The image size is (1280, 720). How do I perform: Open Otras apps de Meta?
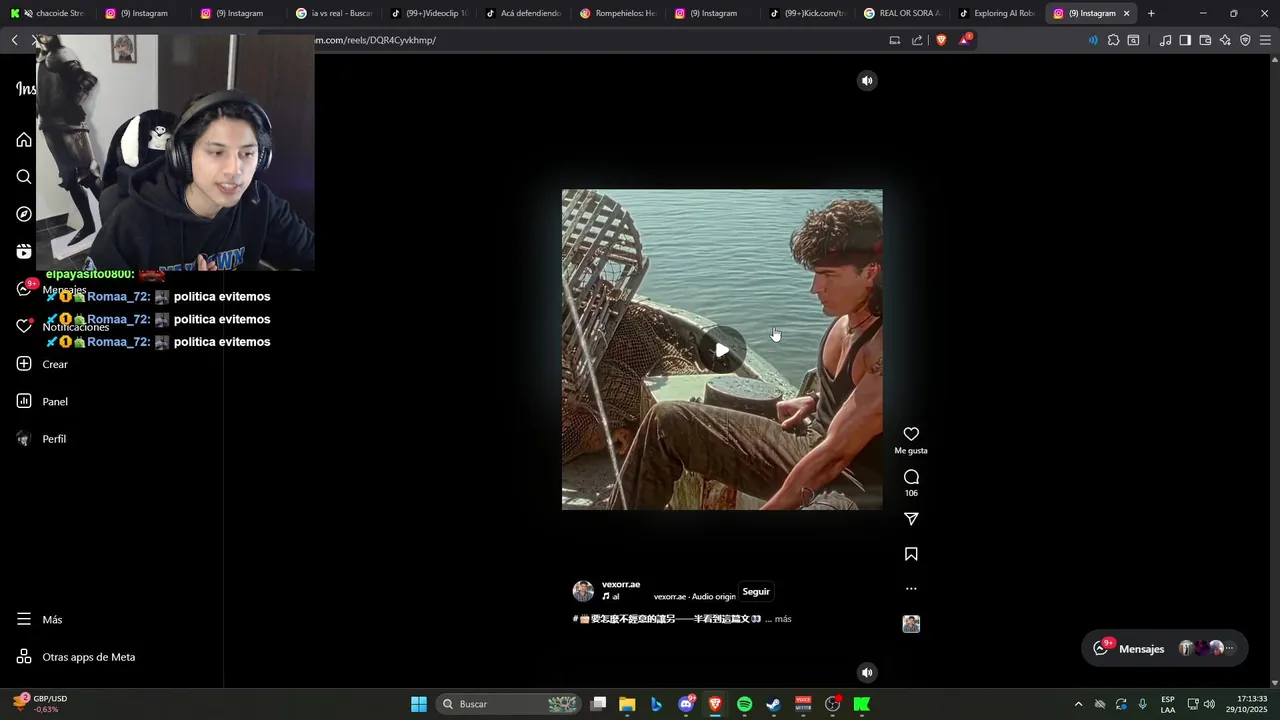tap(76, 657)
